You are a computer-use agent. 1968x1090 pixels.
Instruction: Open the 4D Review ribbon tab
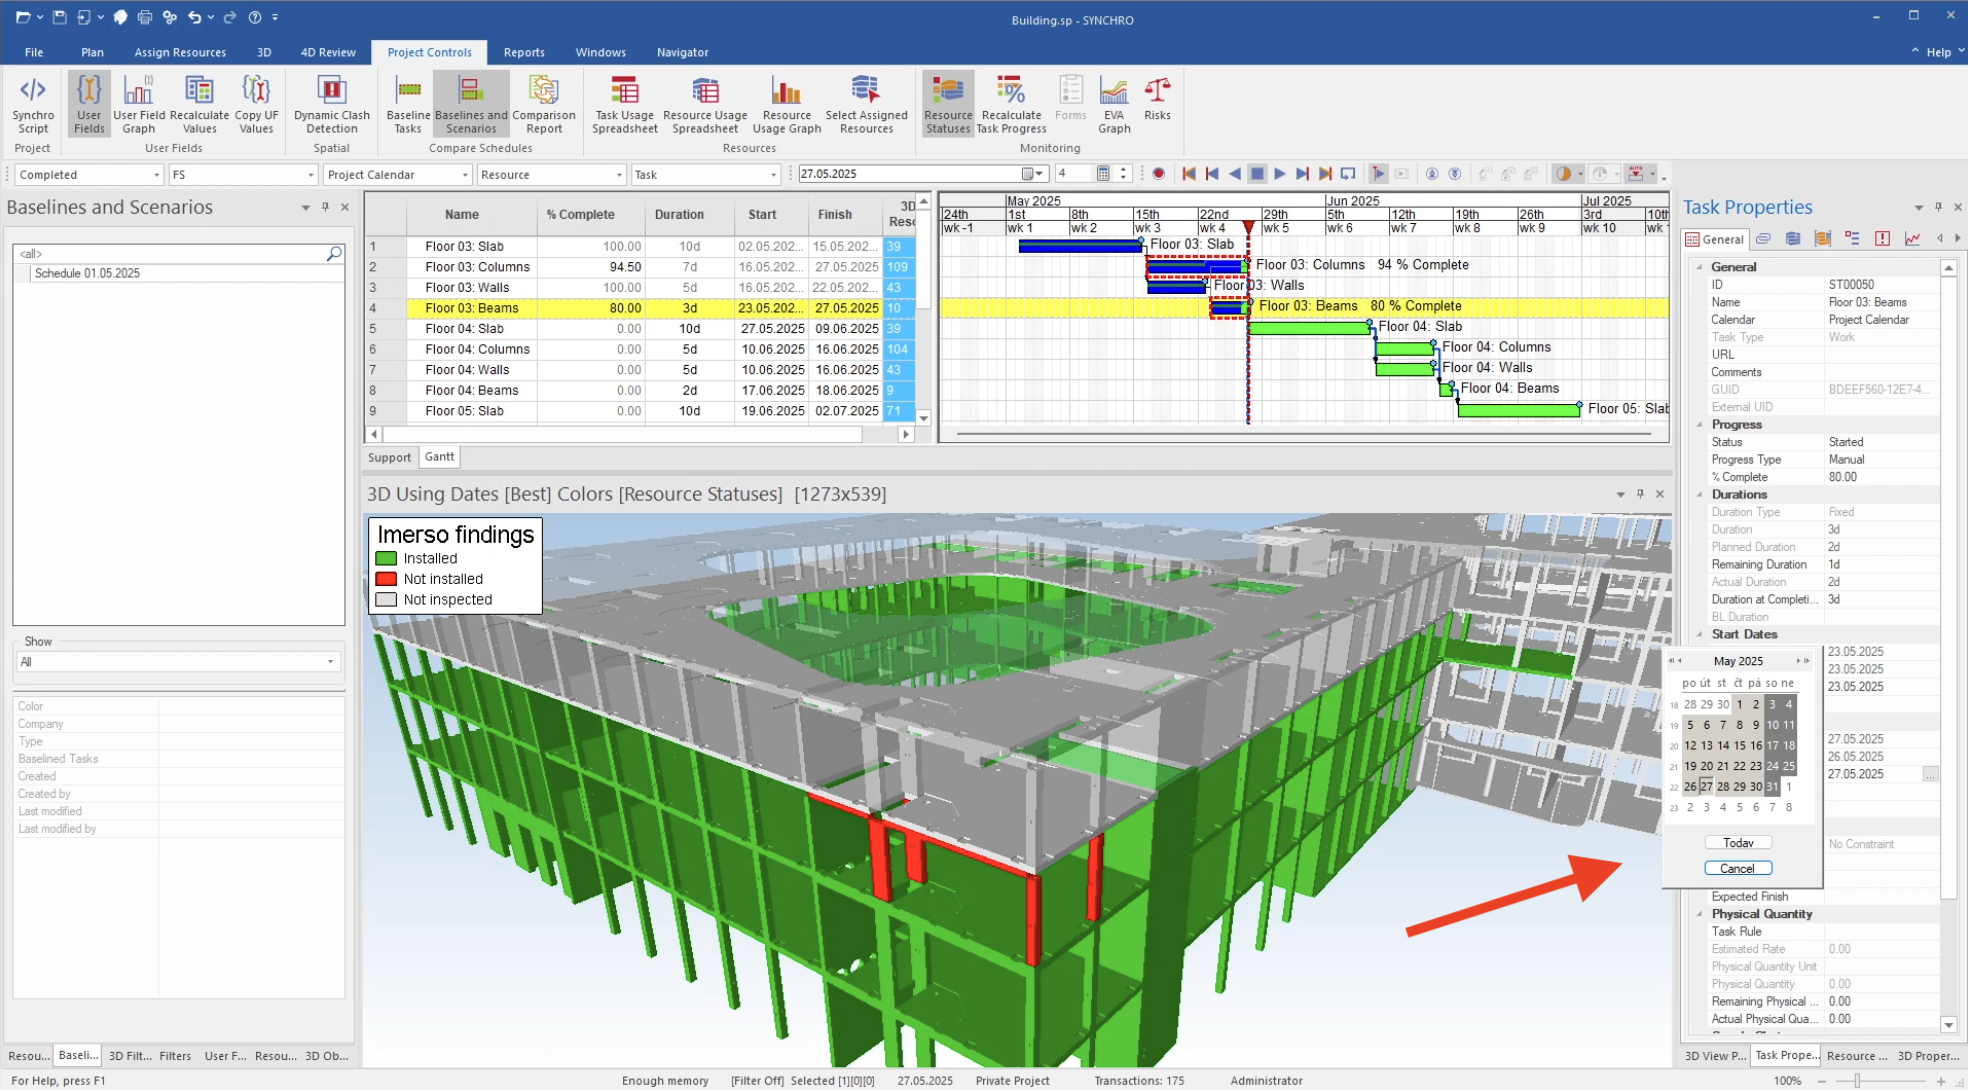click(x=328, y=52)
